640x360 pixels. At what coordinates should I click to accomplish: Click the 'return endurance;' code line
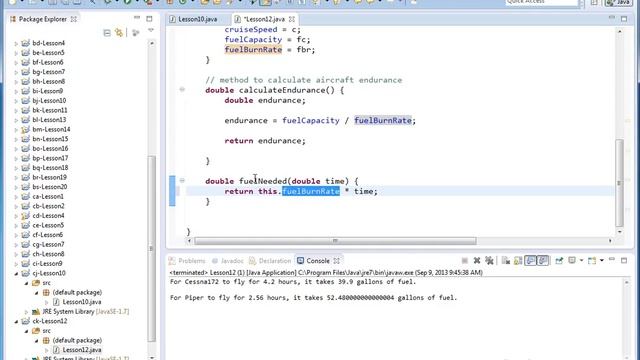[x=265, y=141]
